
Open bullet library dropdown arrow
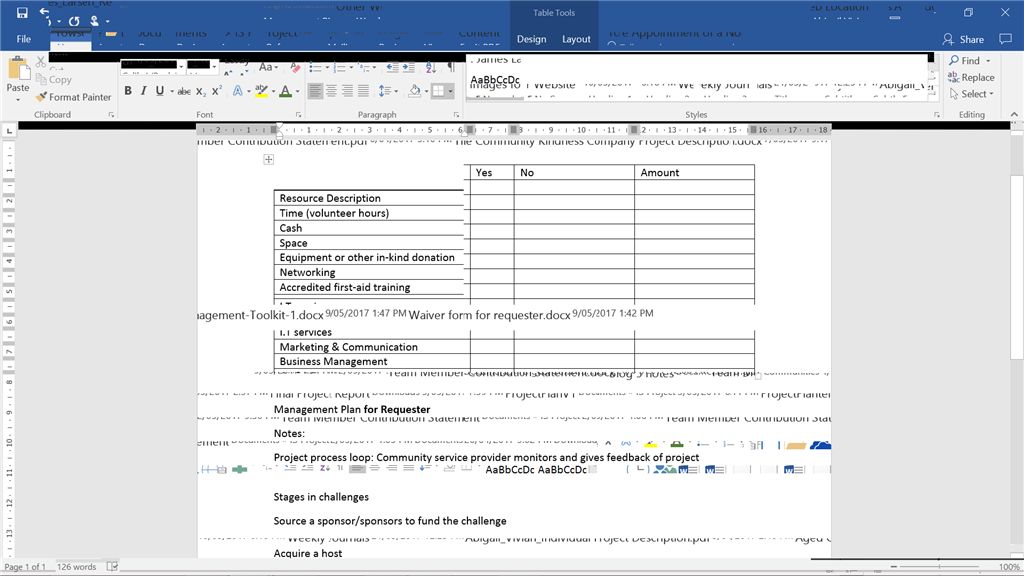327,67
